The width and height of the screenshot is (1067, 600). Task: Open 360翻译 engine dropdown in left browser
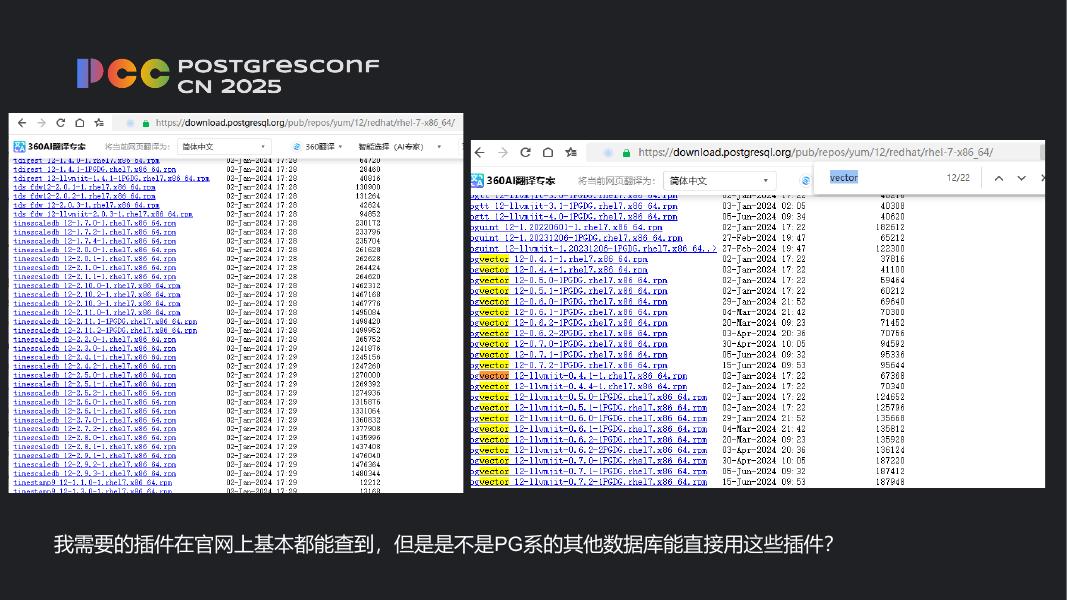click(318, 146)
